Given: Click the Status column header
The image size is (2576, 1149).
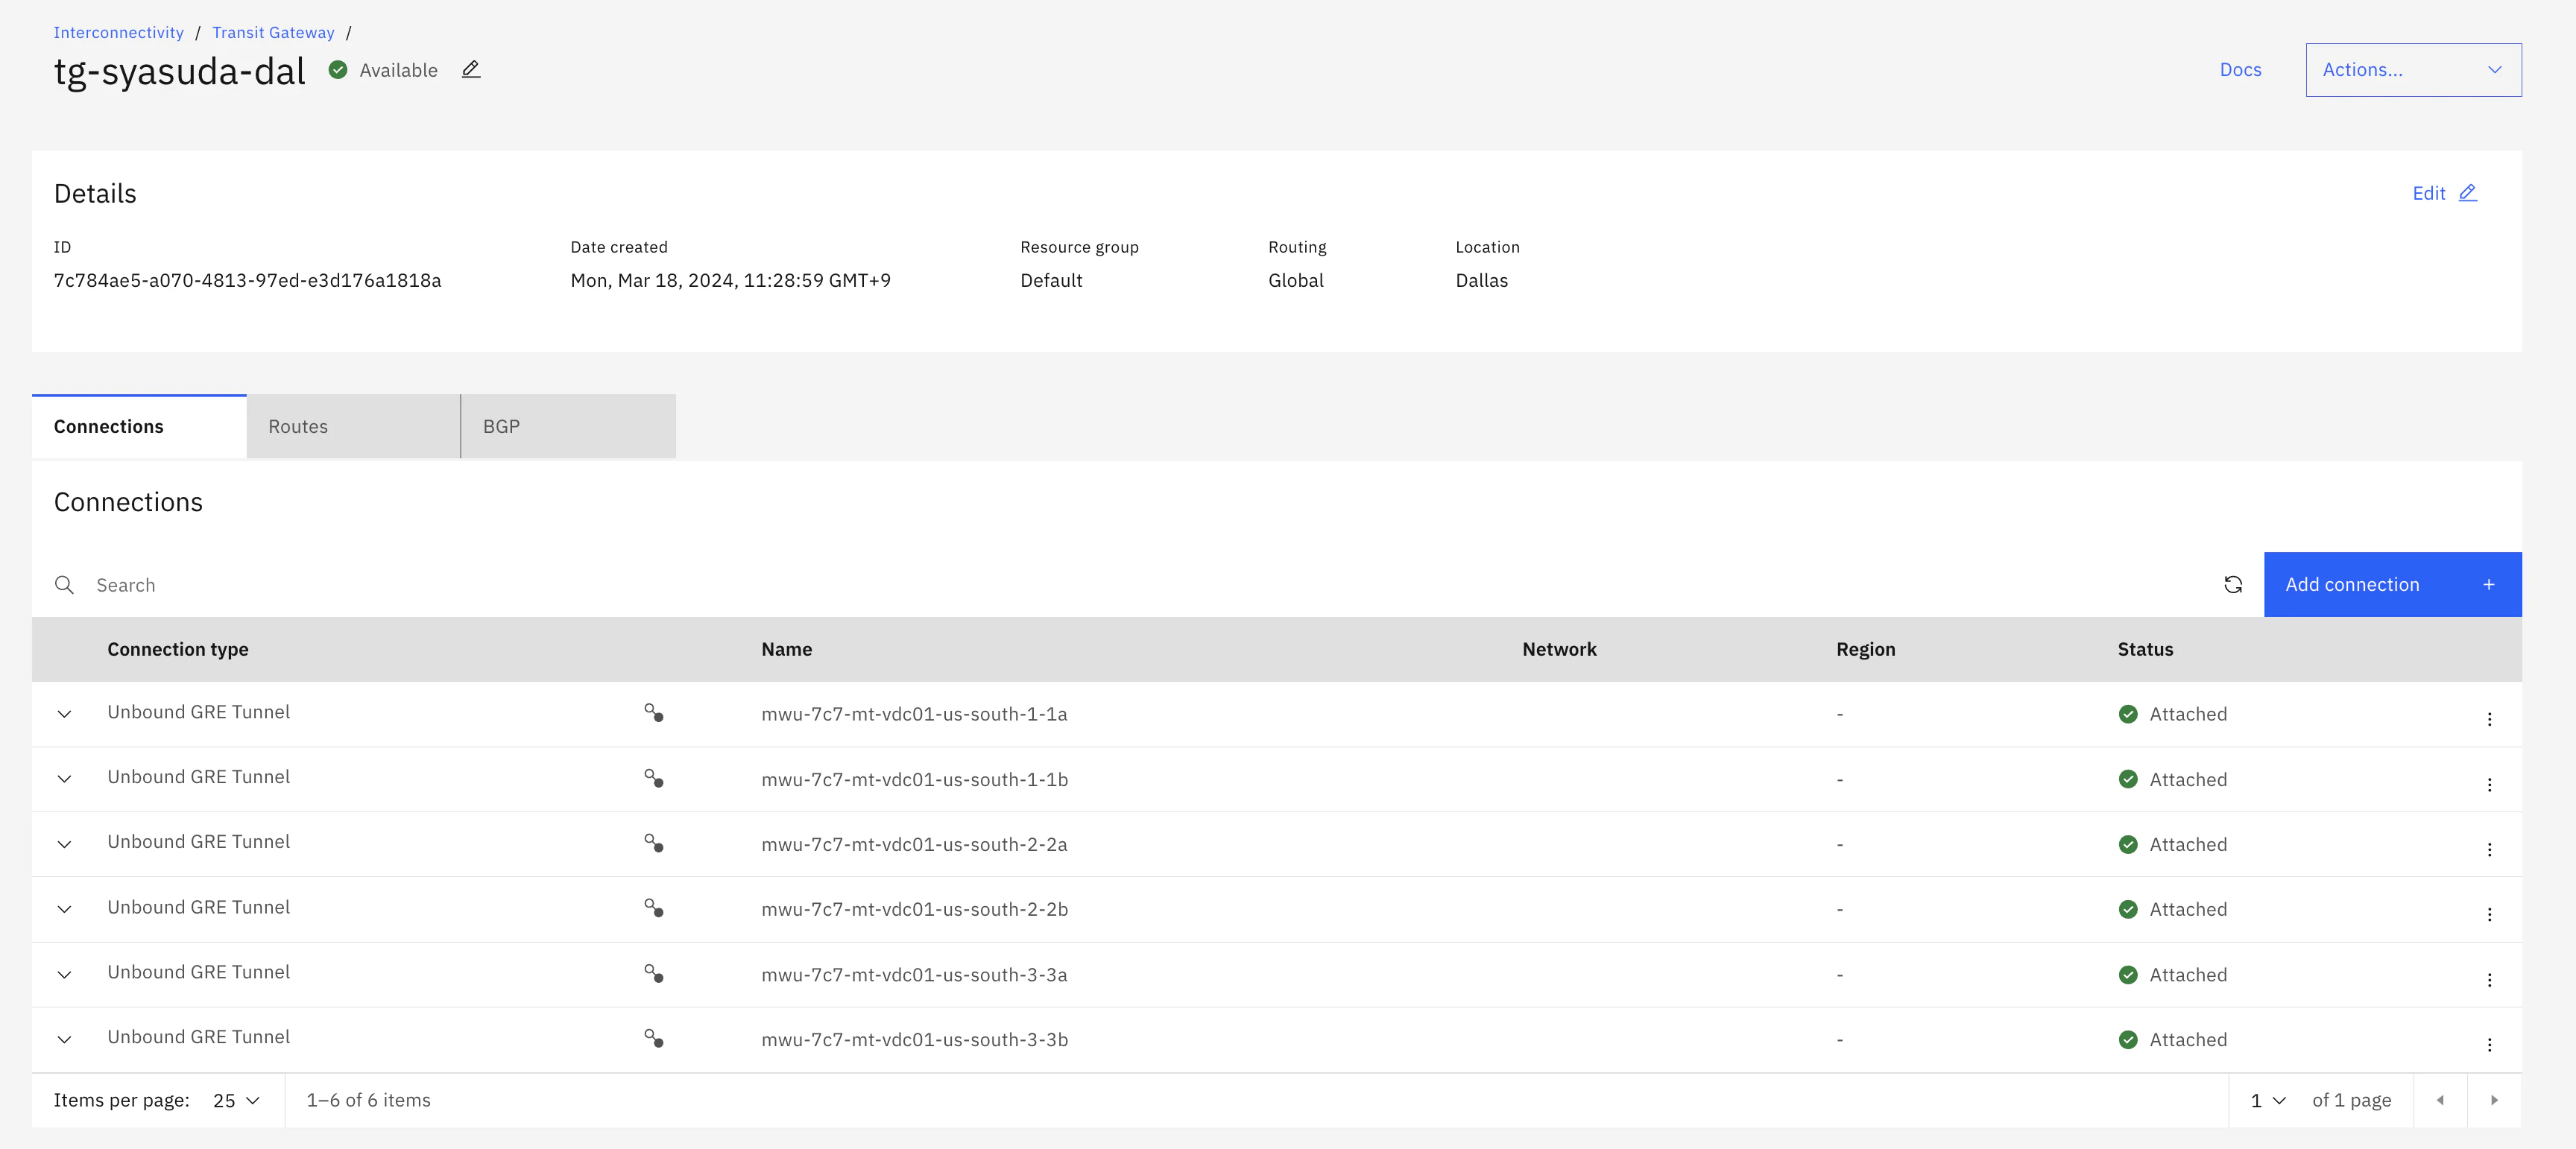Looking at the screenshot, I should [2145, 649].
